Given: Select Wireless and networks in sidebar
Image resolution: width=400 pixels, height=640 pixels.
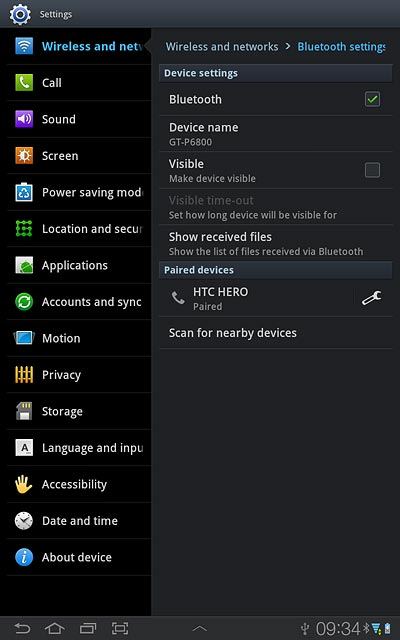Looking at the screenshot, I should [x=79, y=47].
